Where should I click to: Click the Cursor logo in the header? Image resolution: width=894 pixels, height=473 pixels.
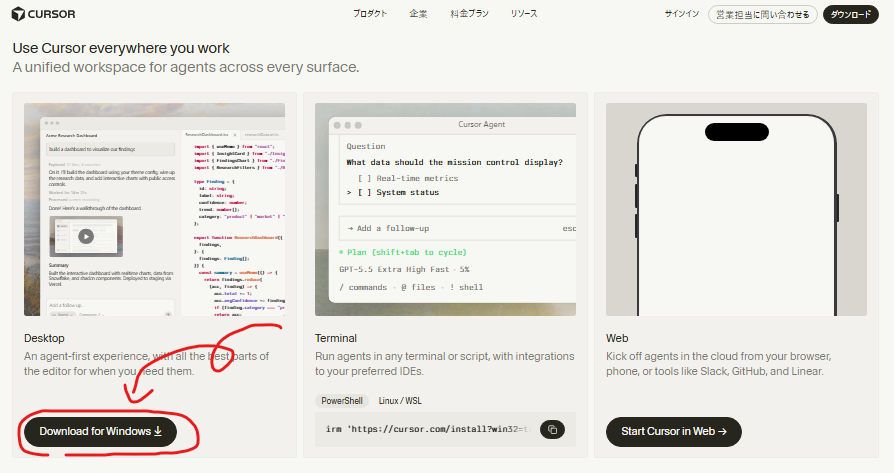[43, 14]
